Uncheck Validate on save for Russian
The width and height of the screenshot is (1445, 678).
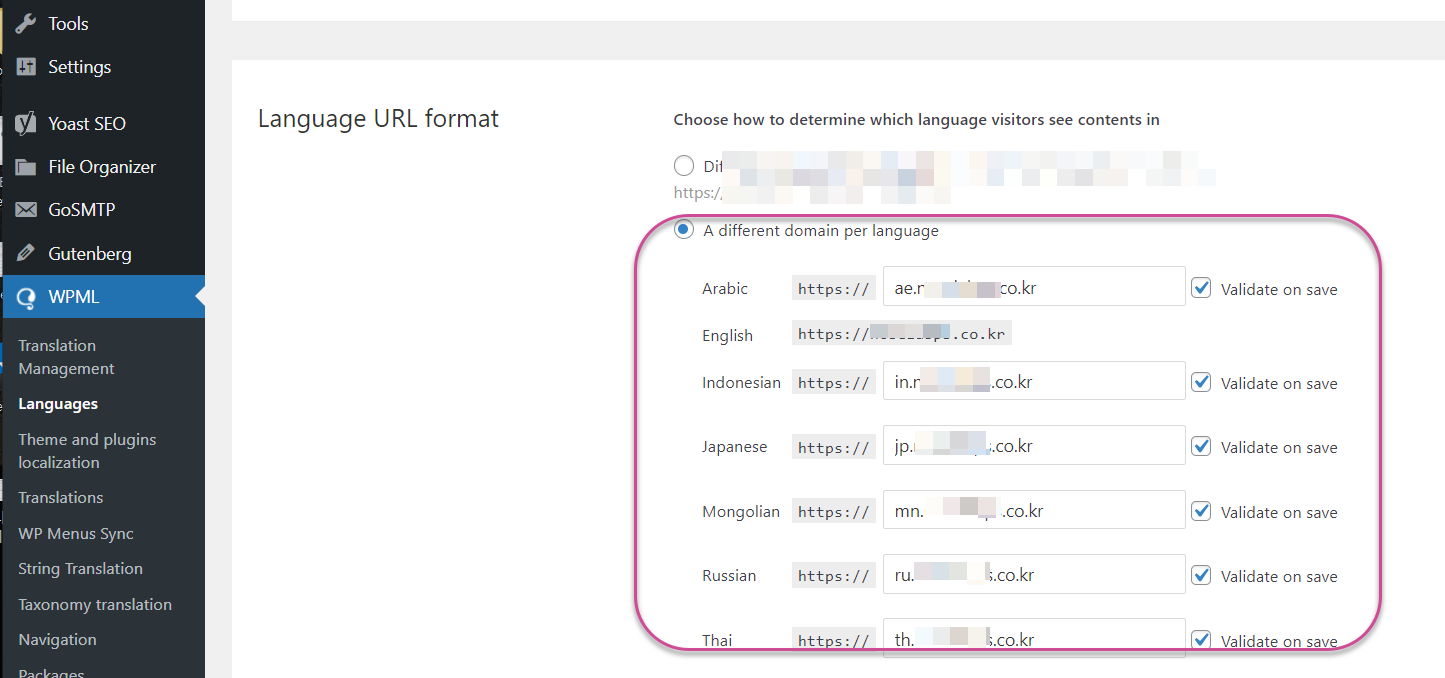(x=1202, y=575)
